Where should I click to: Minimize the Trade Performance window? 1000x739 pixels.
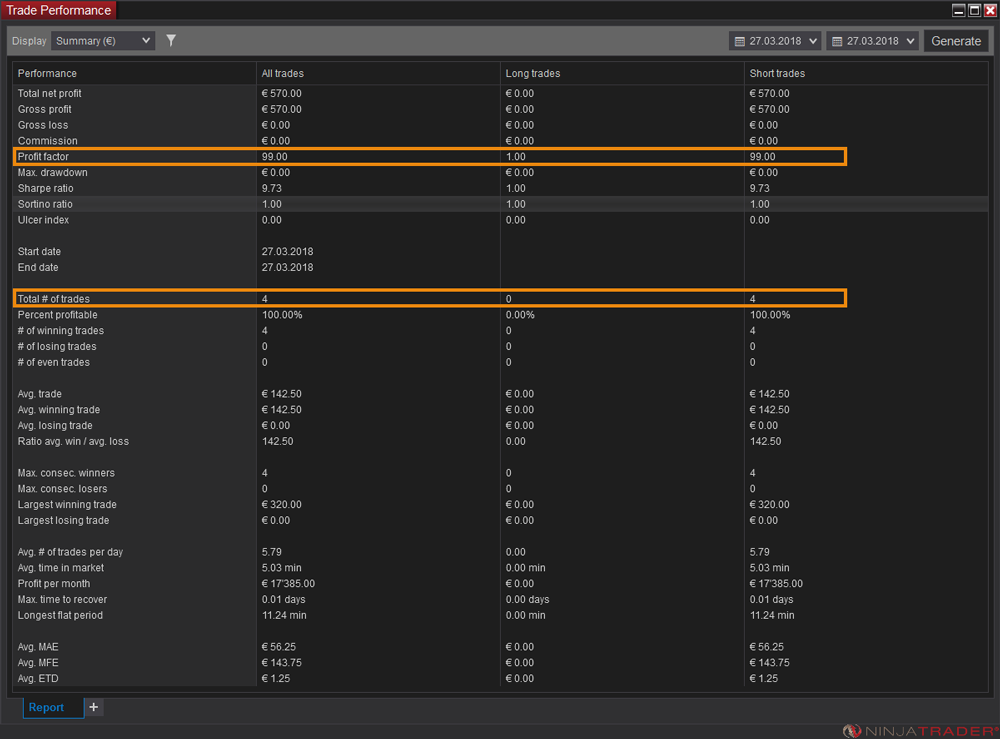[958, 10]
